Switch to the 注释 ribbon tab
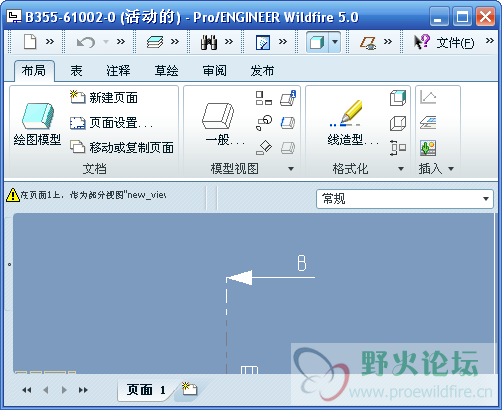This screenshot has width=502, height=410. (118, 71)
